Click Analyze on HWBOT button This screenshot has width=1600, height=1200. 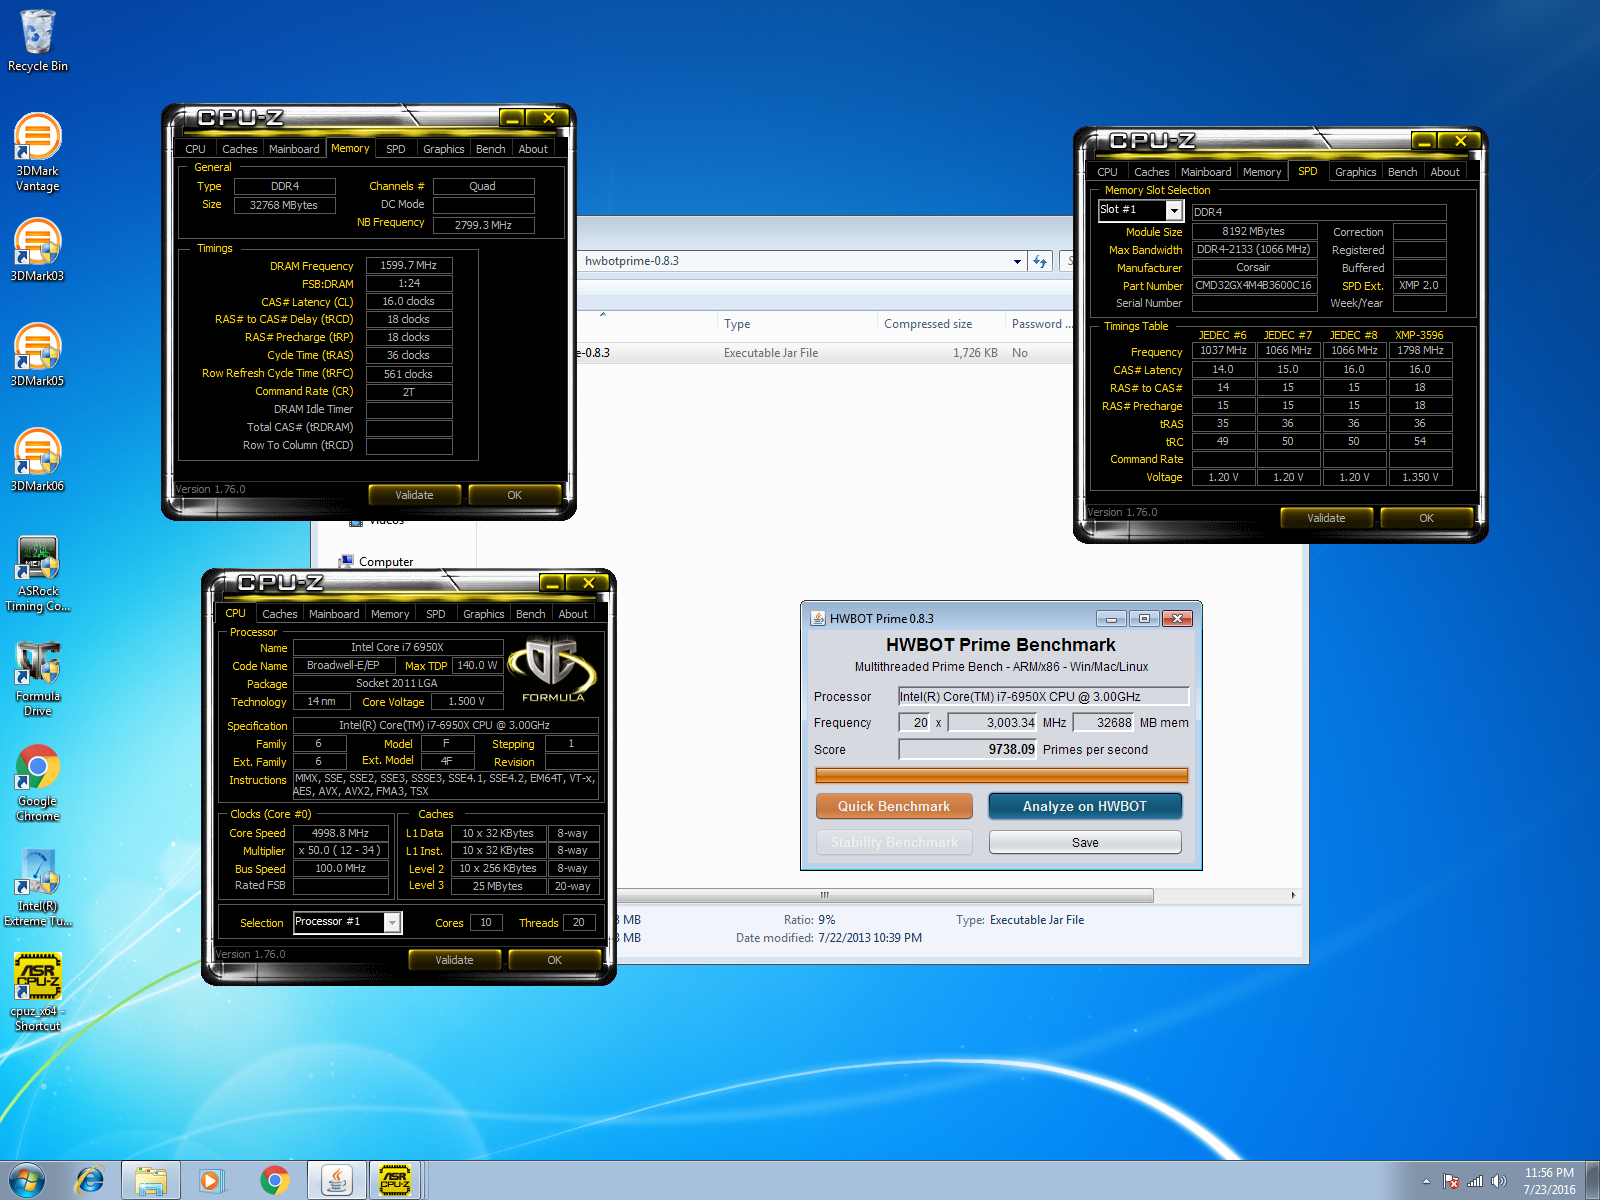pyautogui.click(x=1085, y=806)
